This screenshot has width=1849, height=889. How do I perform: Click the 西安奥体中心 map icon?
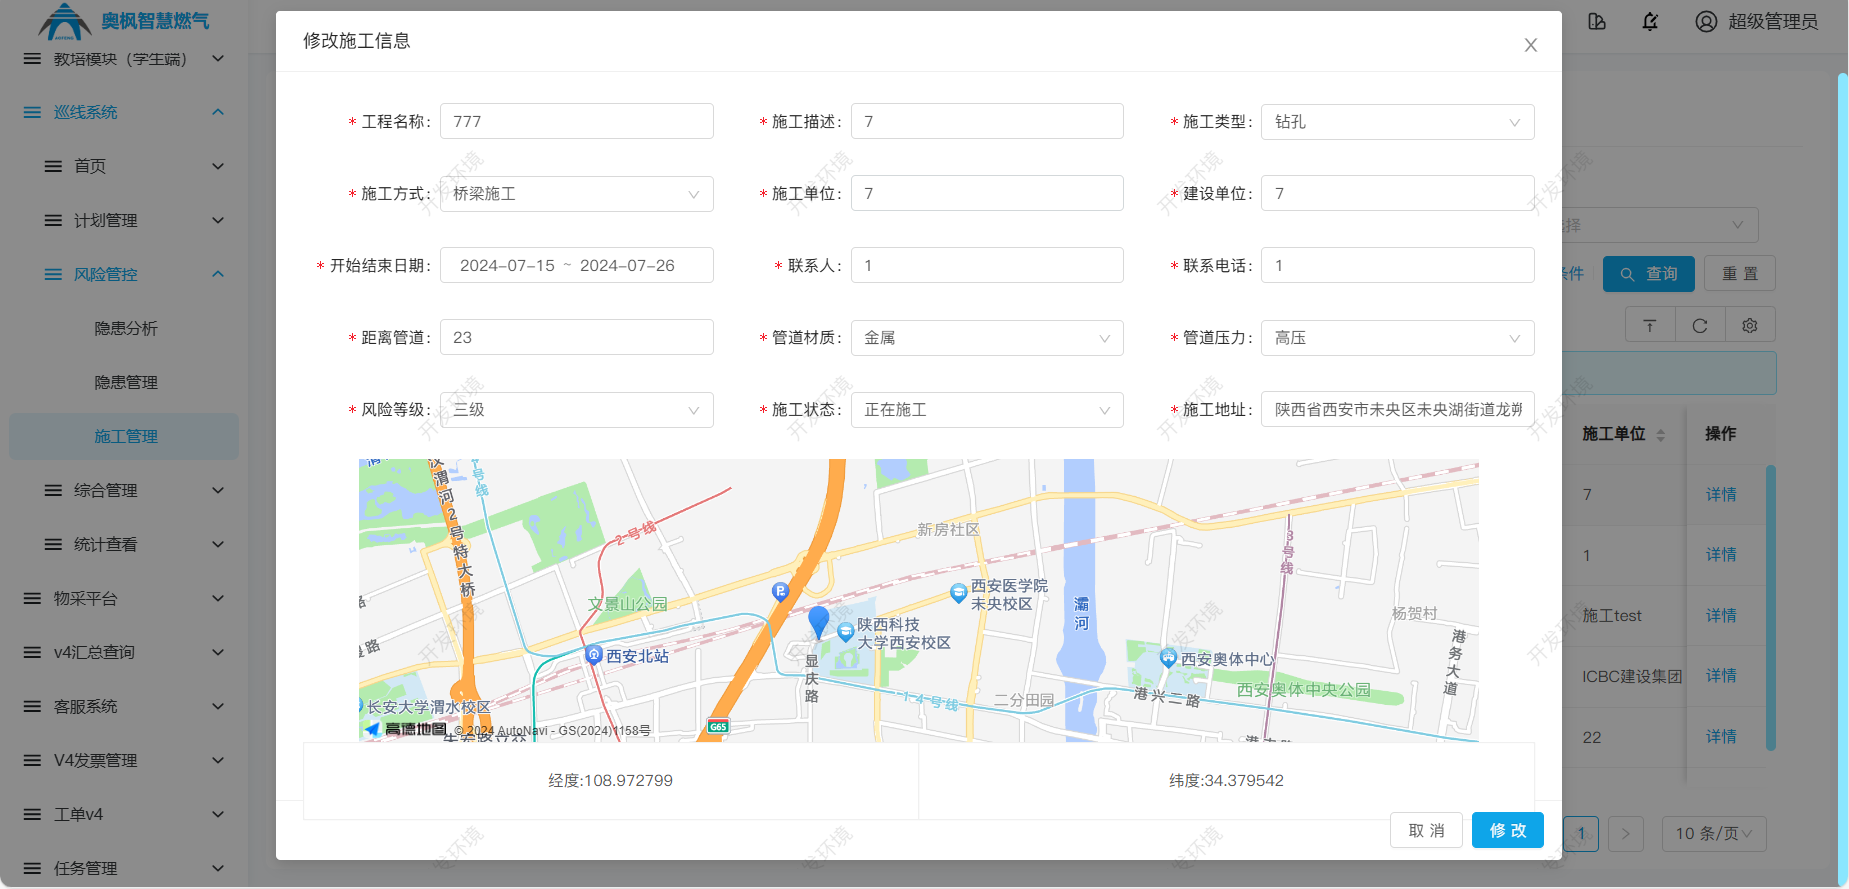coord(1168,658)
